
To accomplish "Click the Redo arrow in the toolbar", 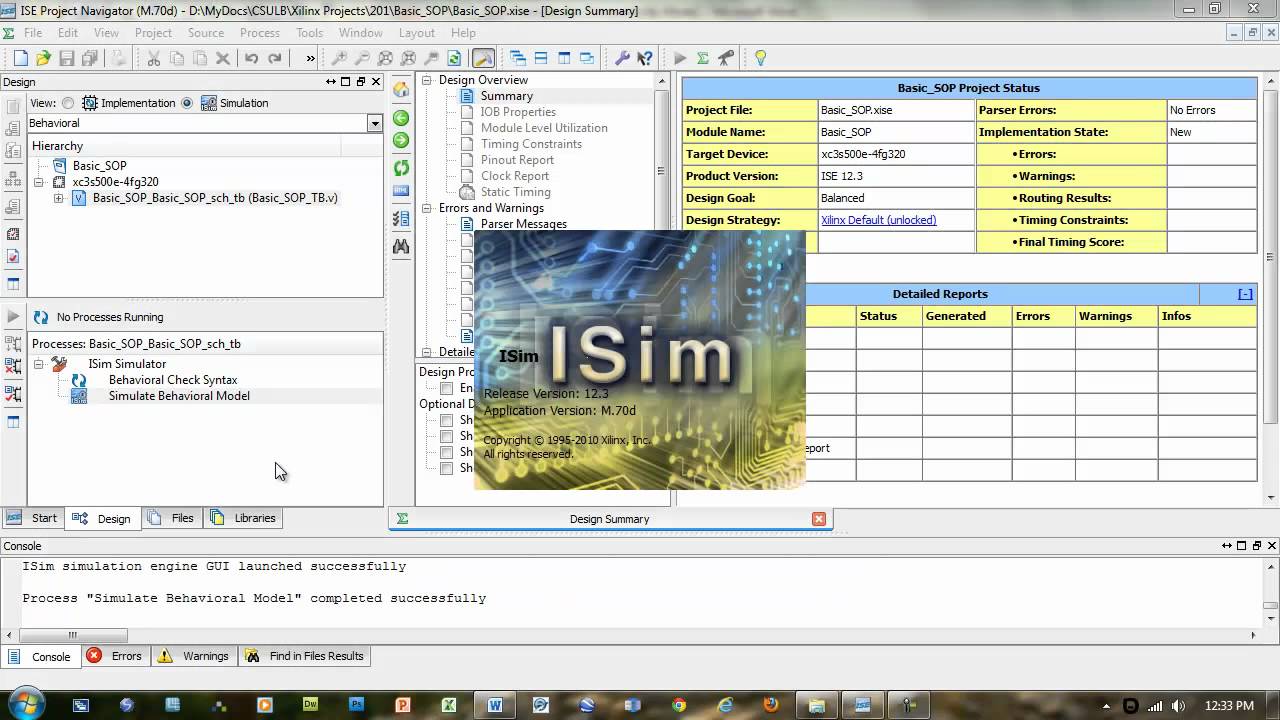I will pos(275,58).
